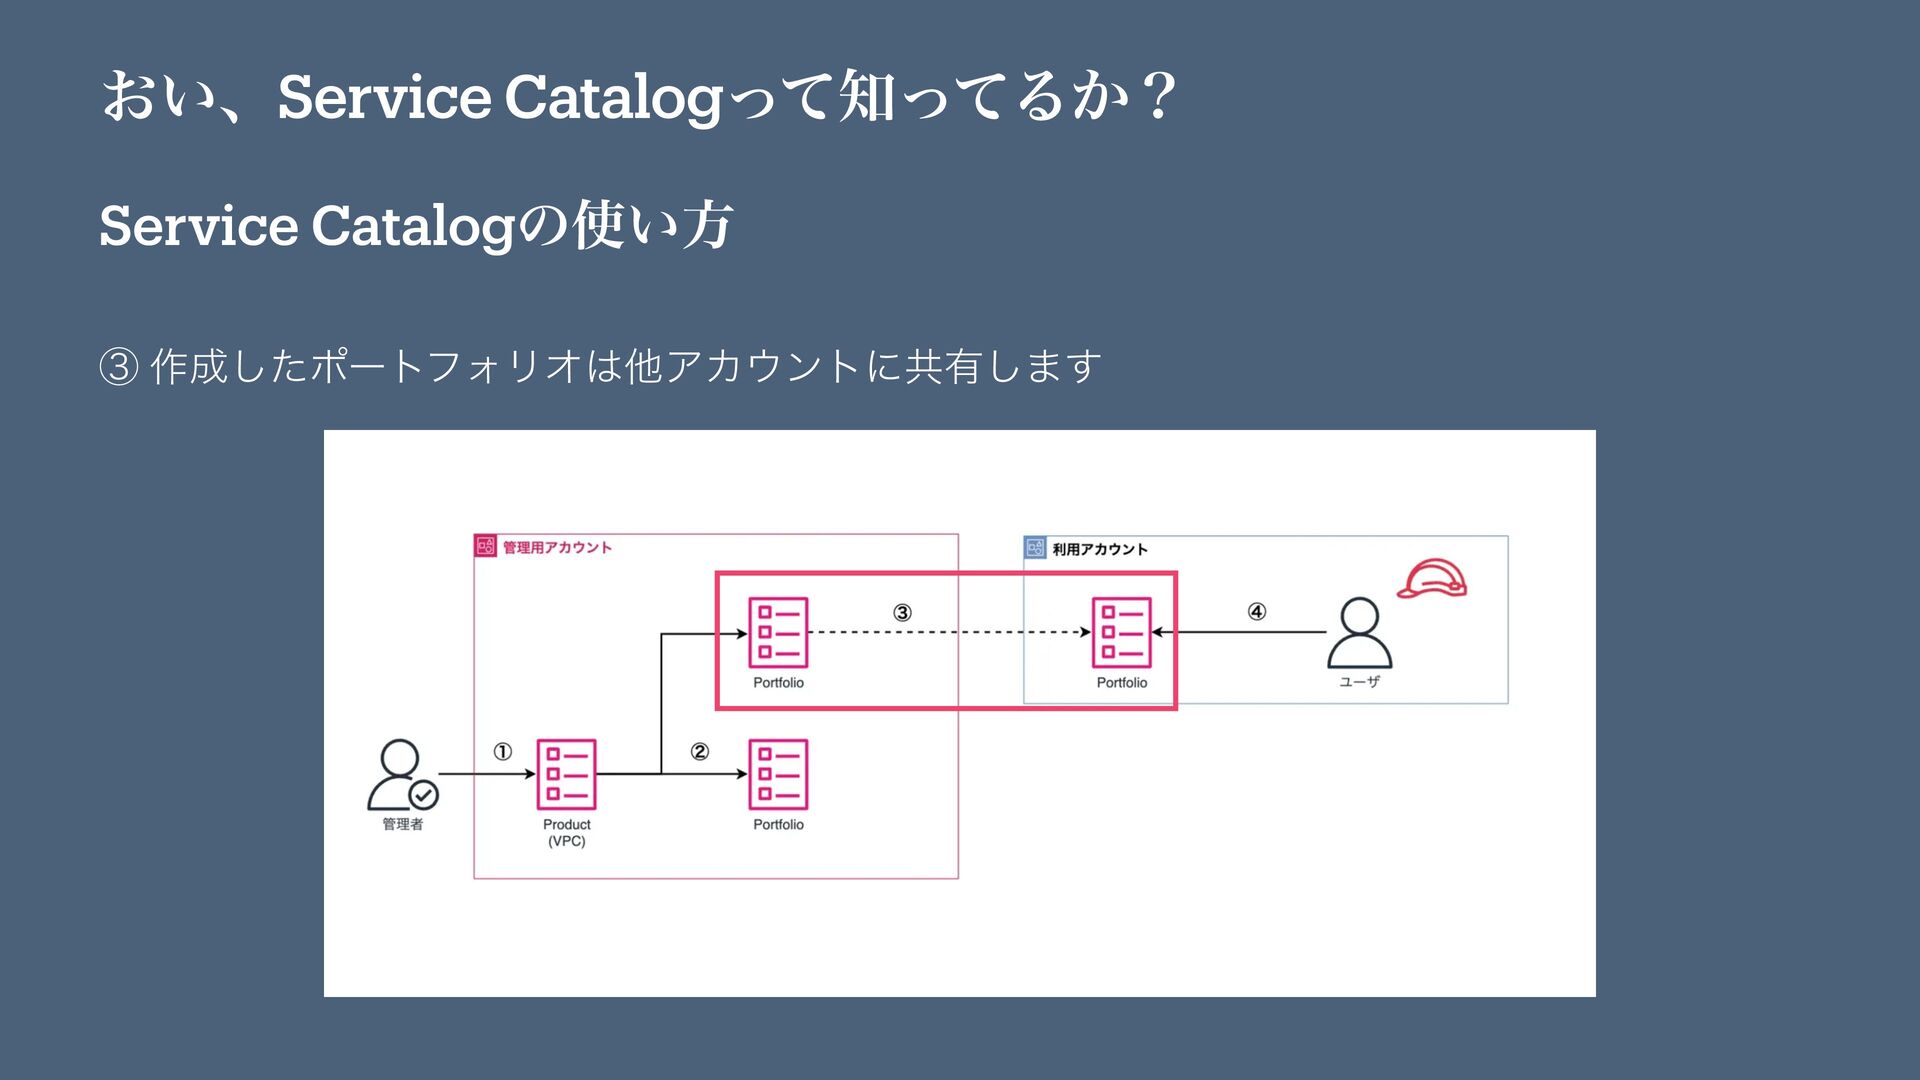Image resolution: width=1920 pixels, height=1080 pixels.
Task: Click the ユーザ person icon
Action: 1359,633
